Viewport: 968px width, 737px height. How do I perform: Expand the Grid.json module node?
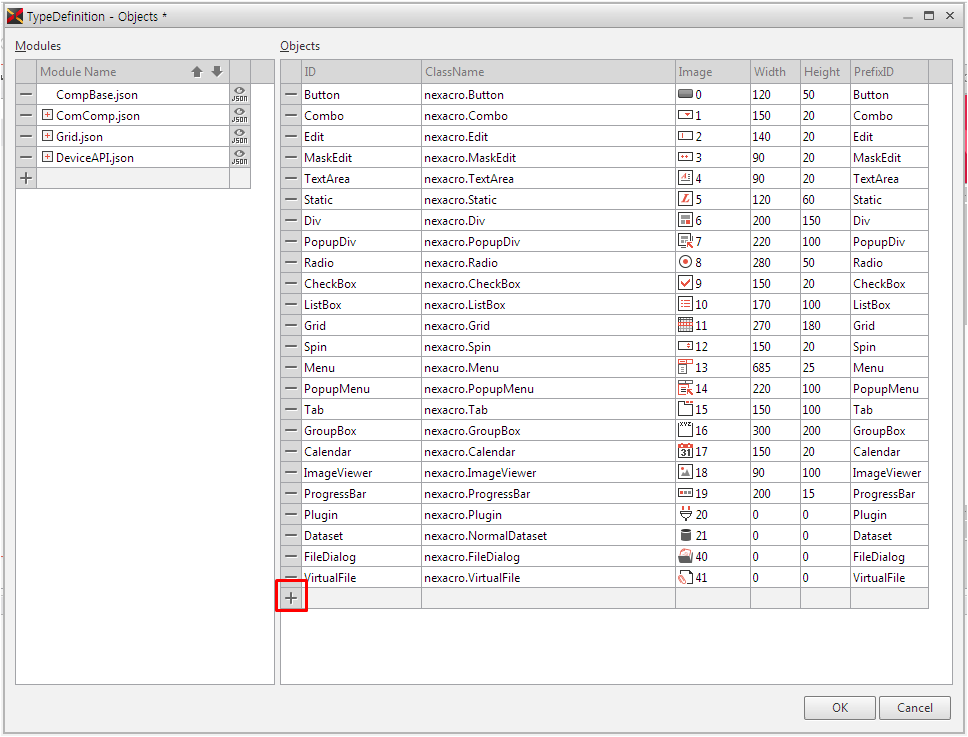(47, 137)
